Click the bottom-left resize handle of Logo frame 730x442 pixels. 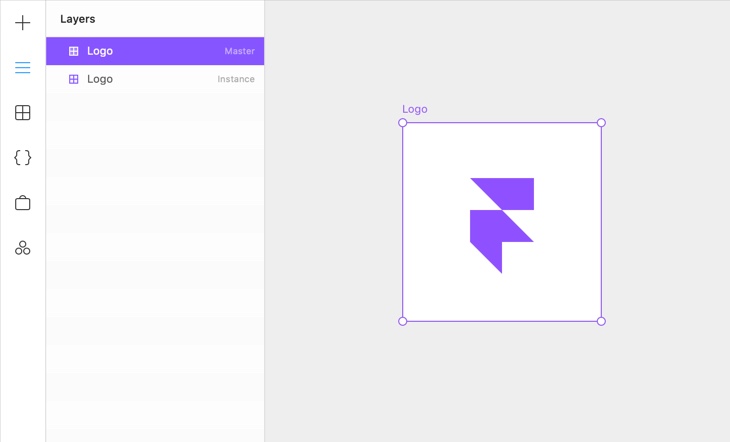click(403, 321)
